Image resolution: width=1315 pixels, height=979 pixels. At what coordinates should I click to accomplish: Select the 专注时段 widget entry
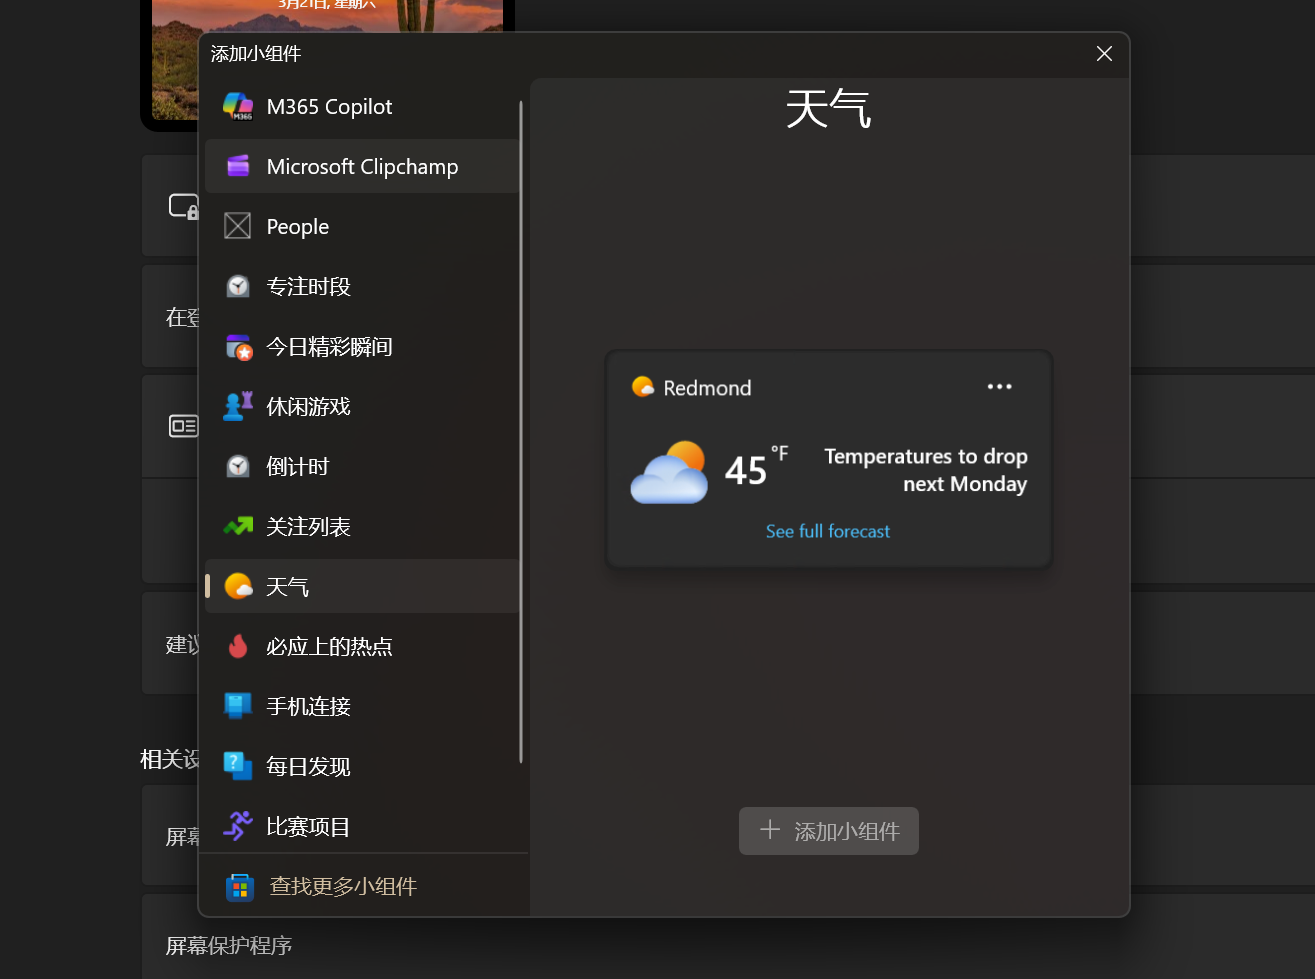pyautogui.click(x=362, y=286)
